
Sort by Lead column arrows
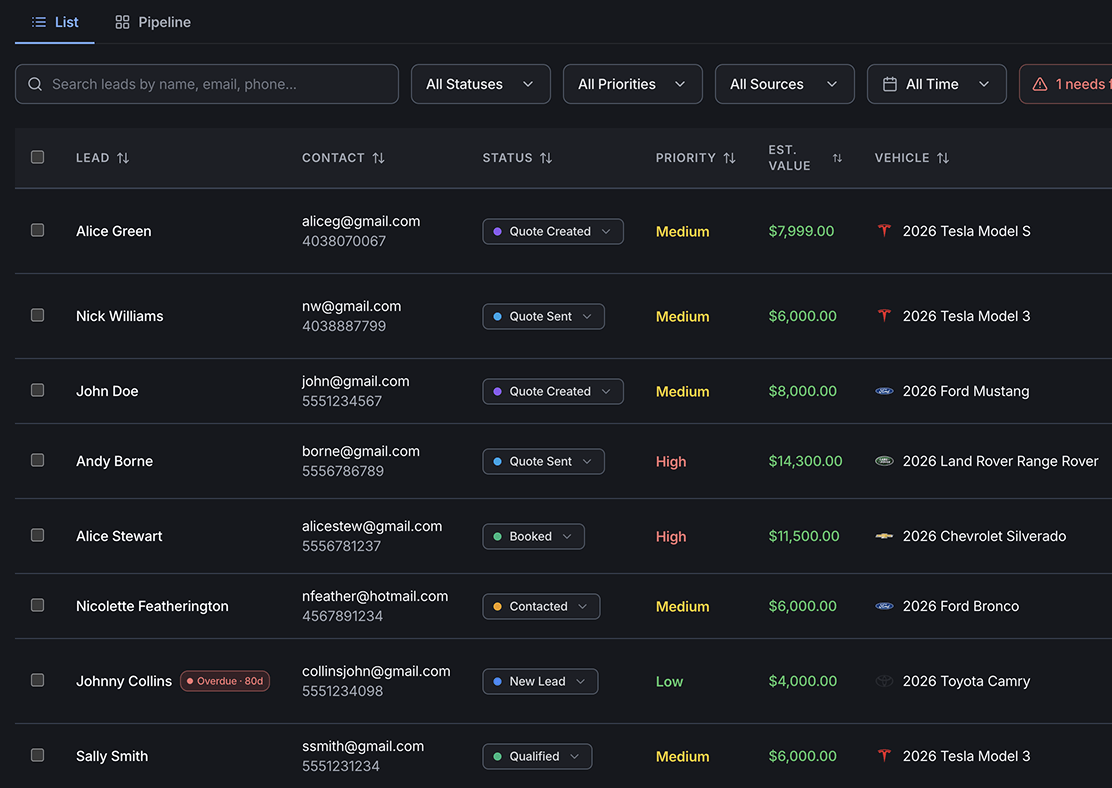coord(123,157)
